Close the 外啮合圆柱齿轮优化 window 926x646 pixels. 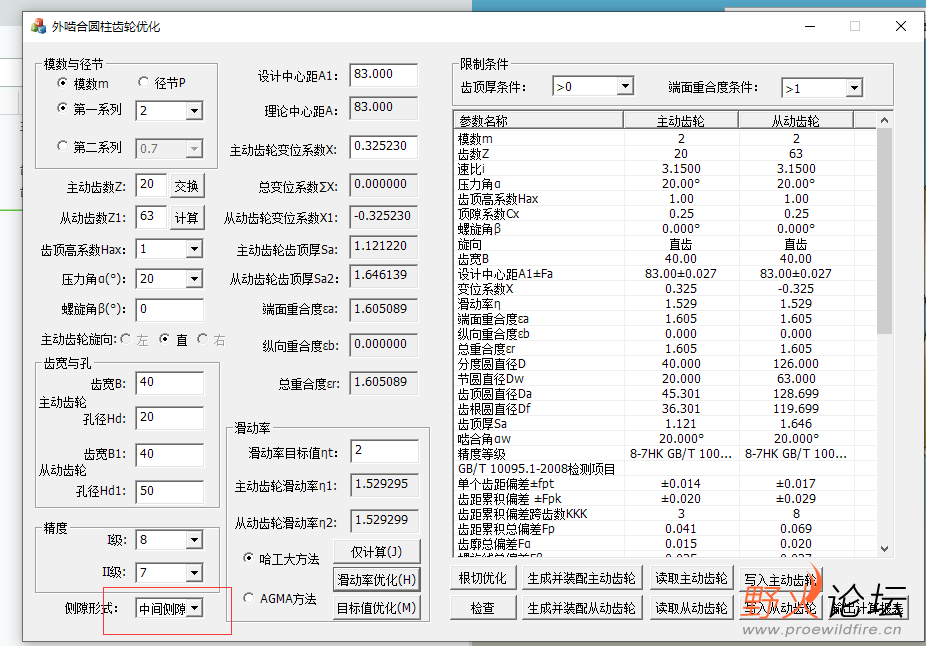pos(901,26)
